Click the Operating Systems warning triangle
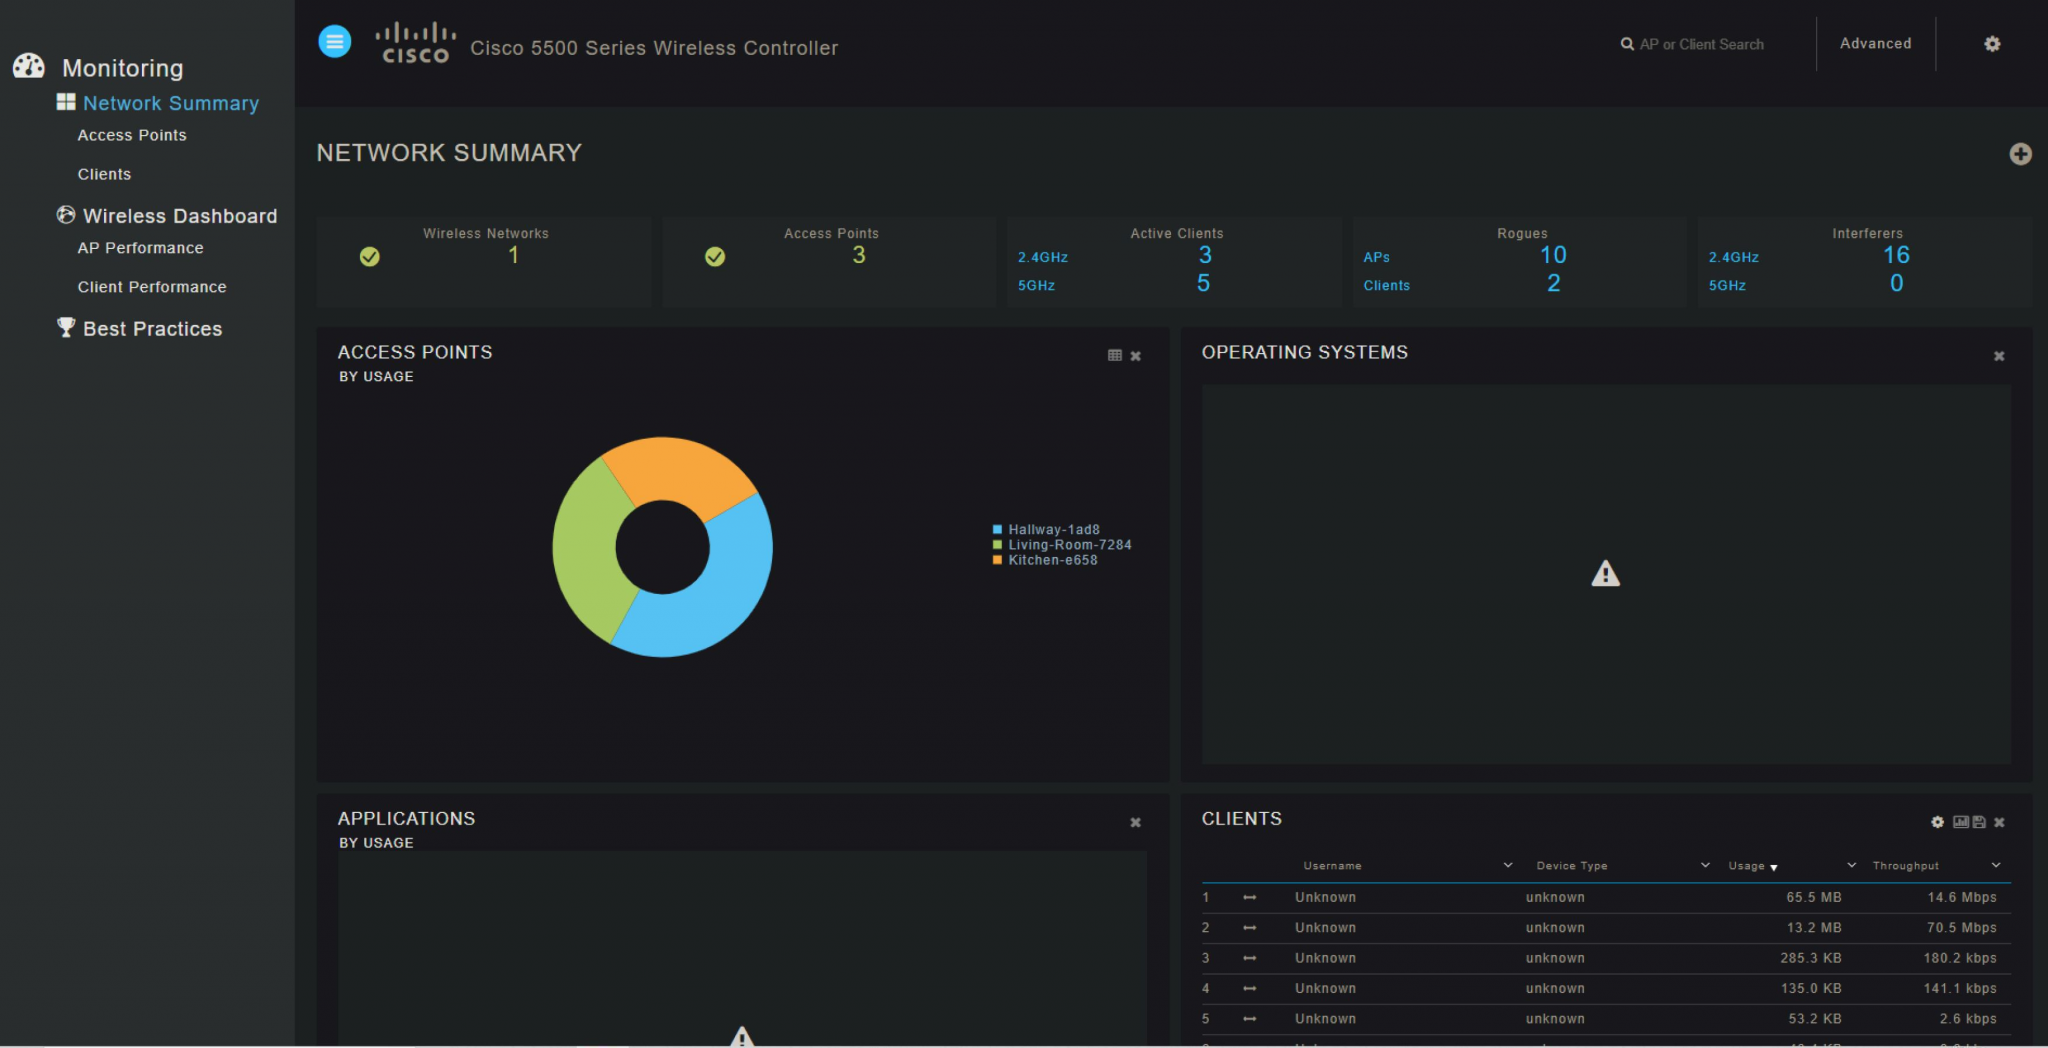 click(x=1605, y=573)
